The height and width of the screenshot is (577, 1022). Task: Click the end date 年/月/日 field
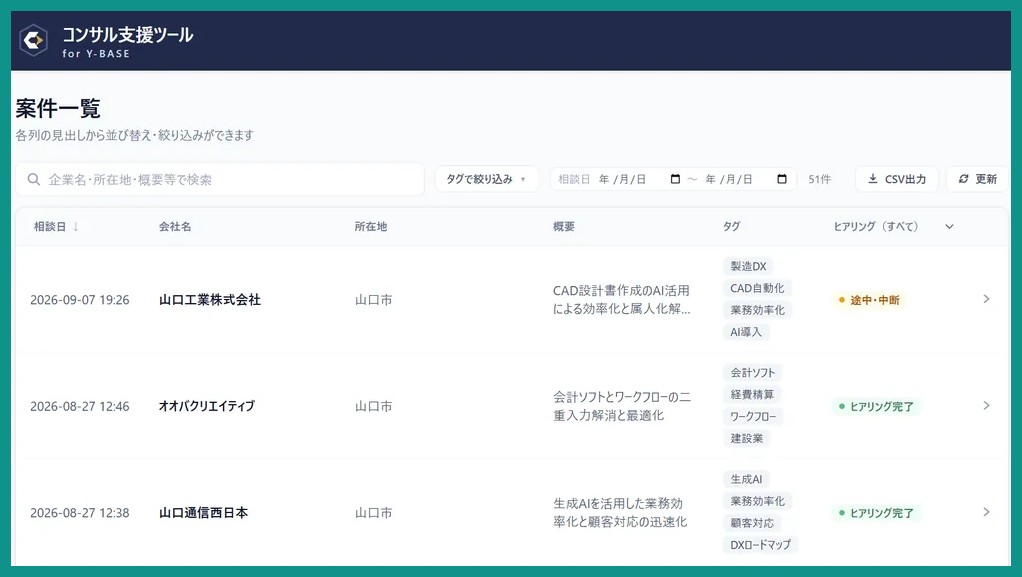tap(729, 179)
